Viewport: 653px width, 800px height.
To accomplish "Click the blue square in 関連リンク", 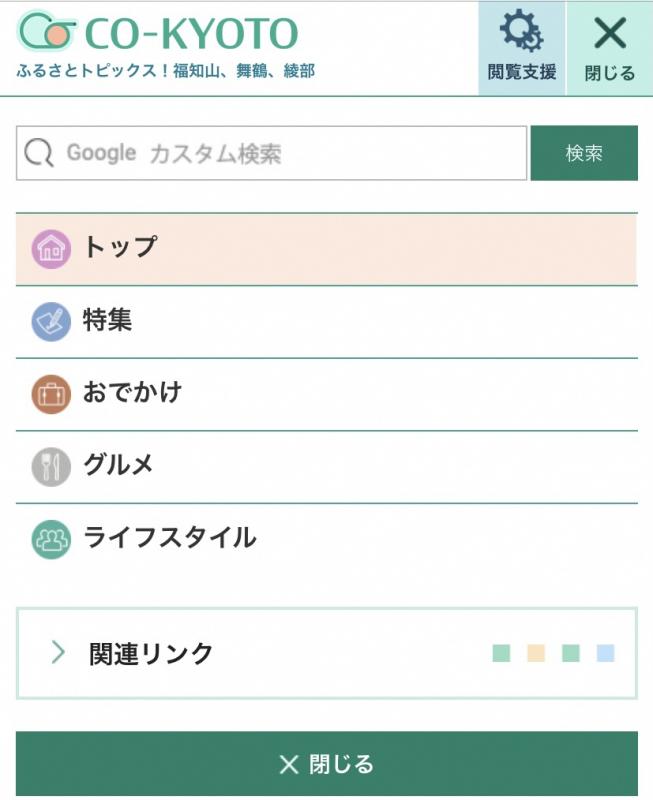I will [x=605, y=654].
